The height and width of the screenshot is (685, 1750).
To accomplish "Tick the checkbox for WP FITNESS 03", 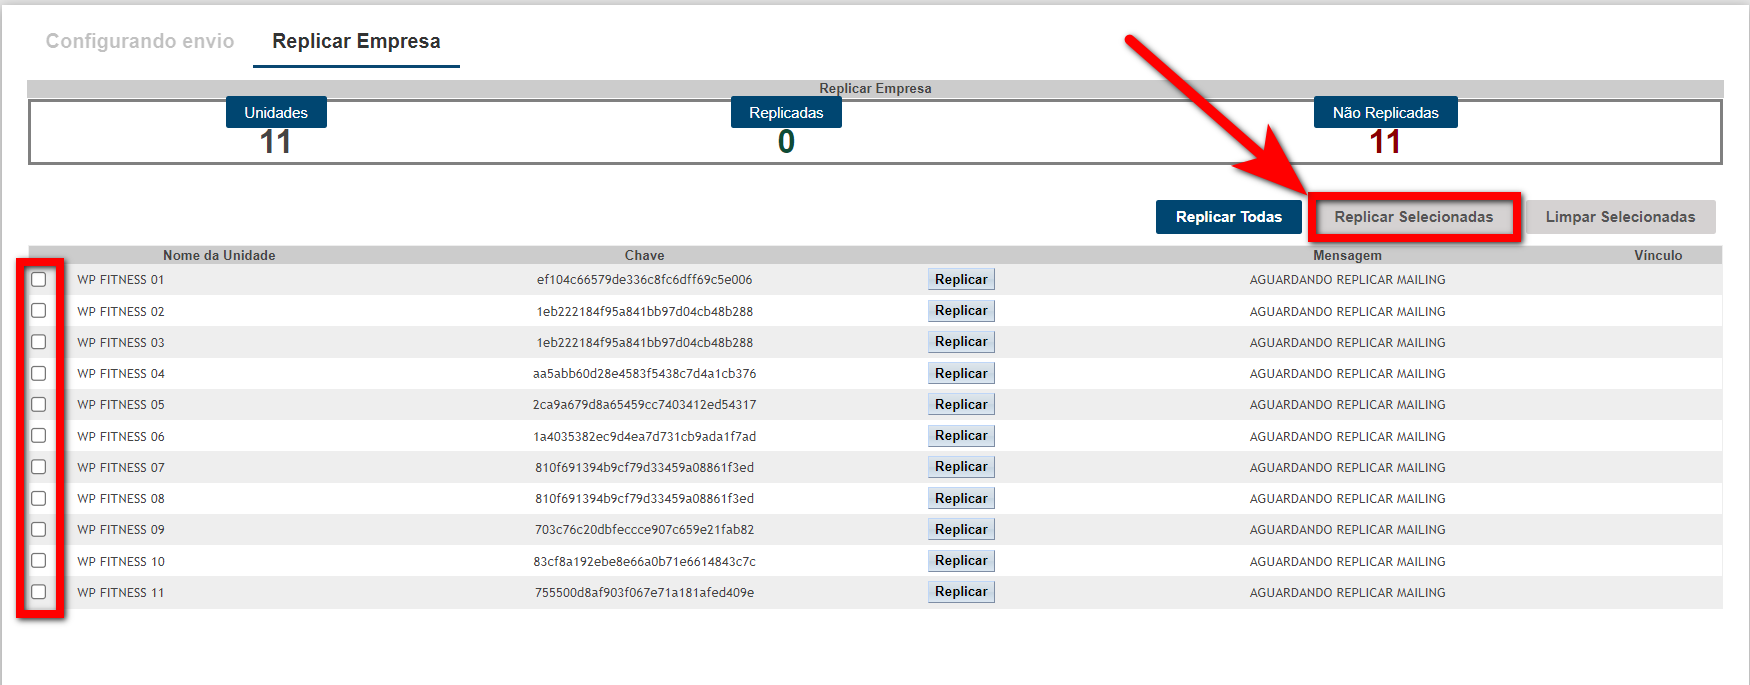I will coord(39,342).
